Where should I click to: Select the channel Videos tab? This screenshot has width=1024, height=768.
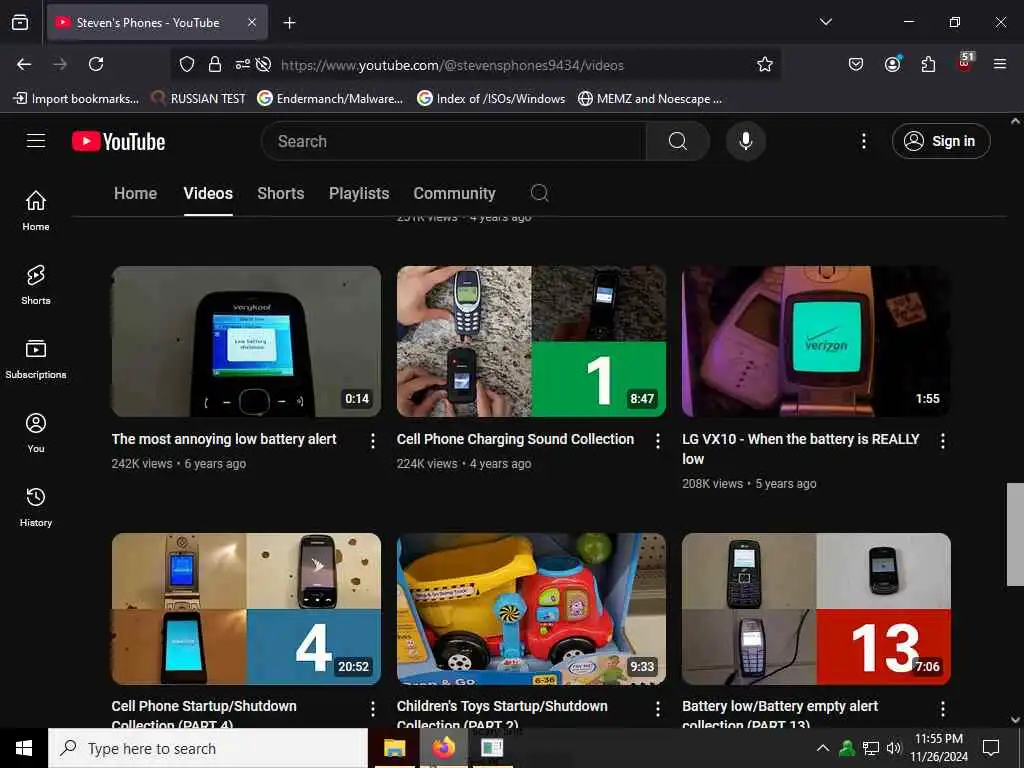point(208,193)
